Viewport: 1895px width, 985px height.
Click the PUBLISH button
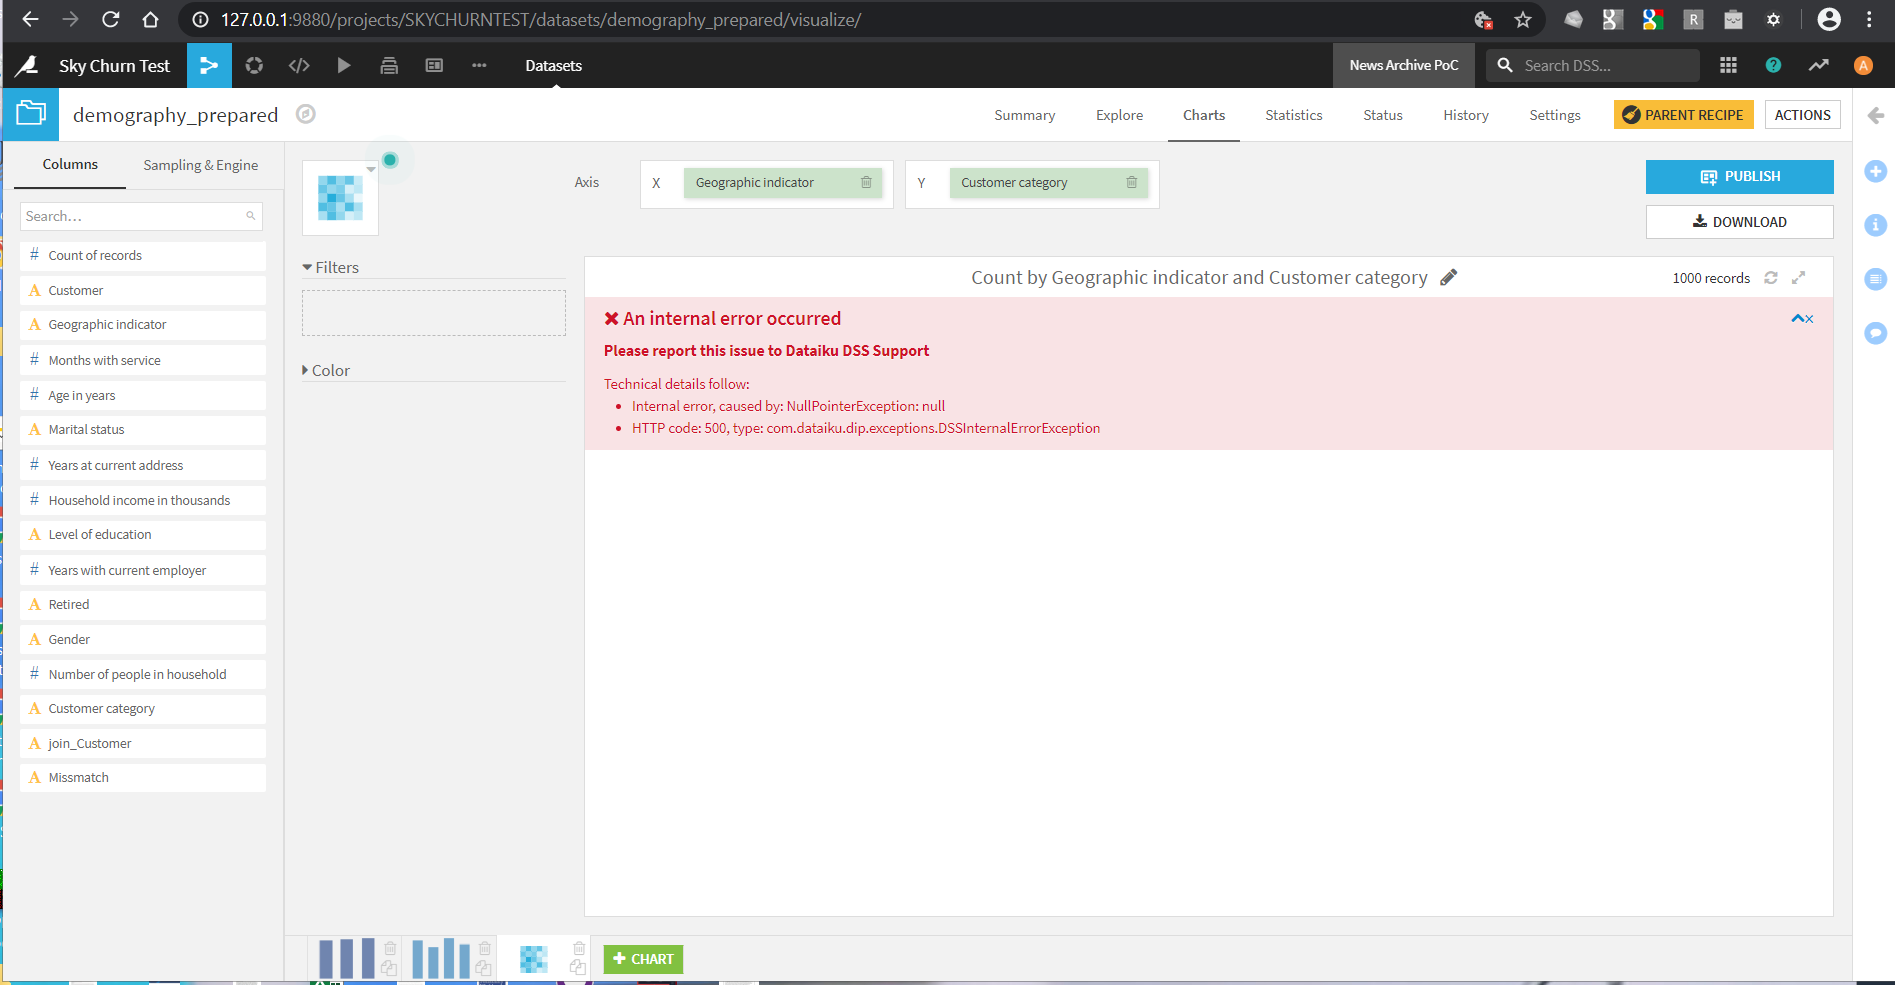tap(1739, 177)
